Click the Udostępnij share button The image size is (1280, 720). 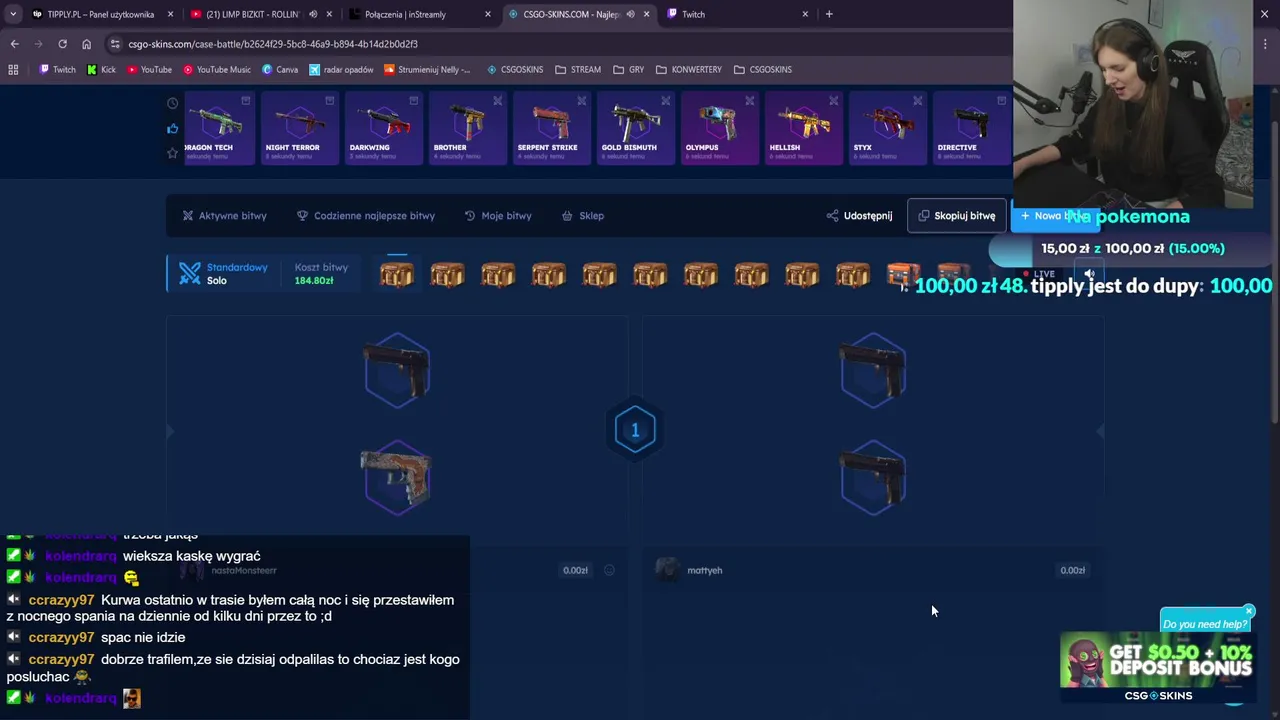(x=859, y=216)
